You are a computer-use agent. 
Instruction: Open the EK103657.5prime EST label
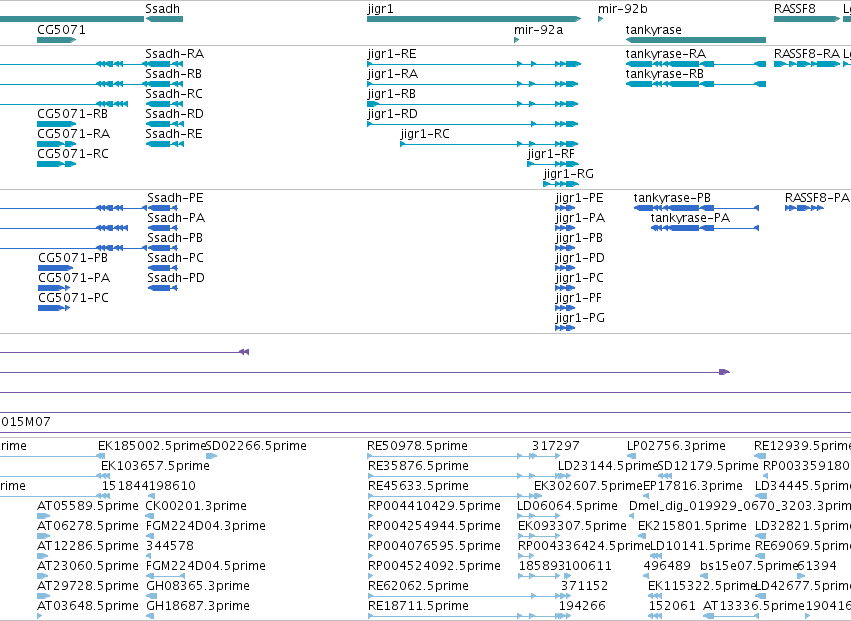tap(155, 466)
